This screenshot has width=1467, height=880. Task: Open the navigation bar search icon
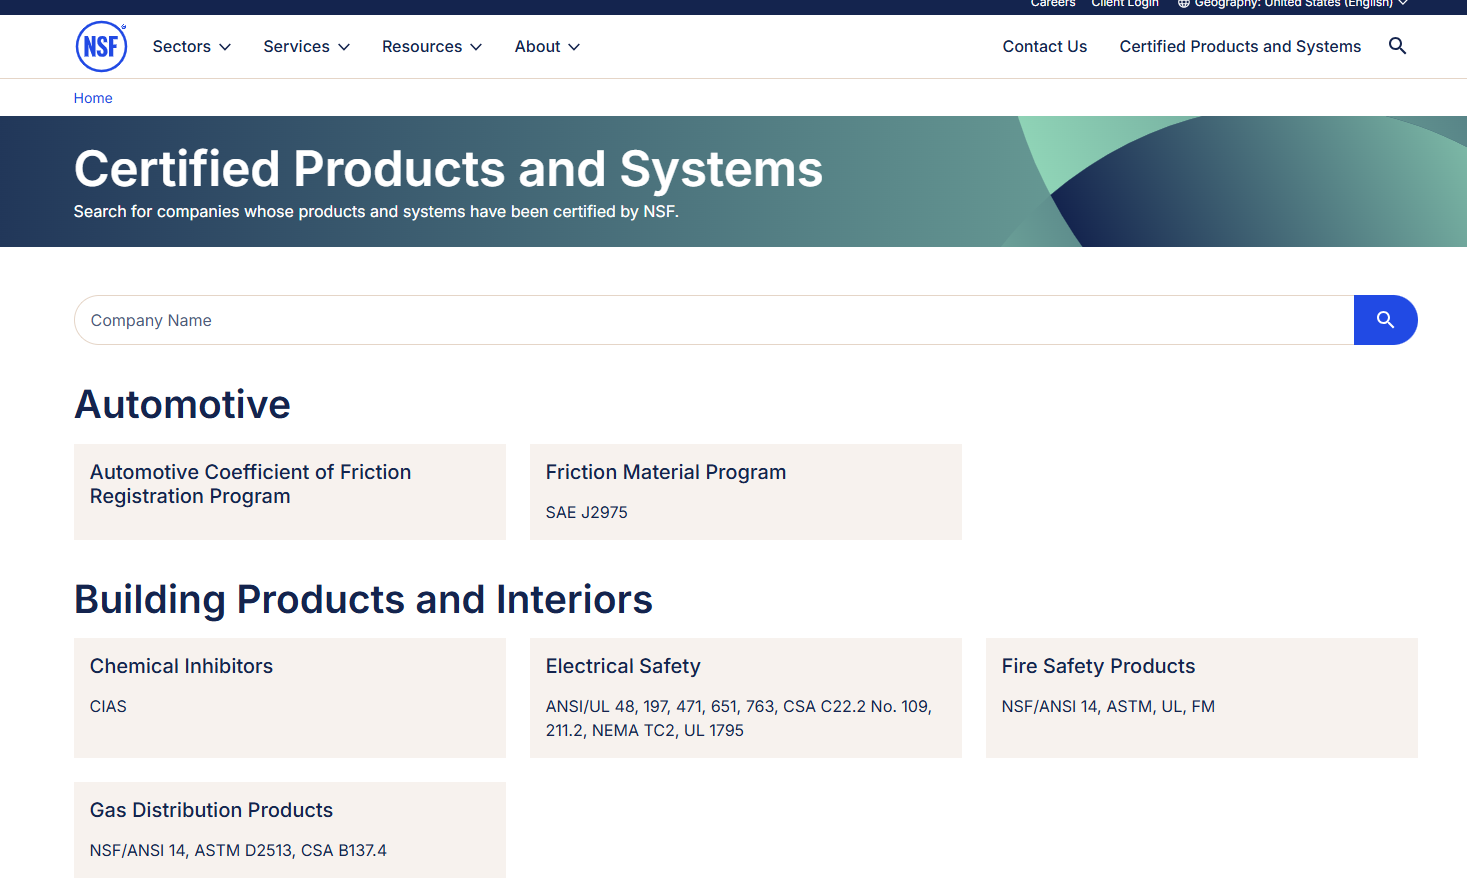1397,46
